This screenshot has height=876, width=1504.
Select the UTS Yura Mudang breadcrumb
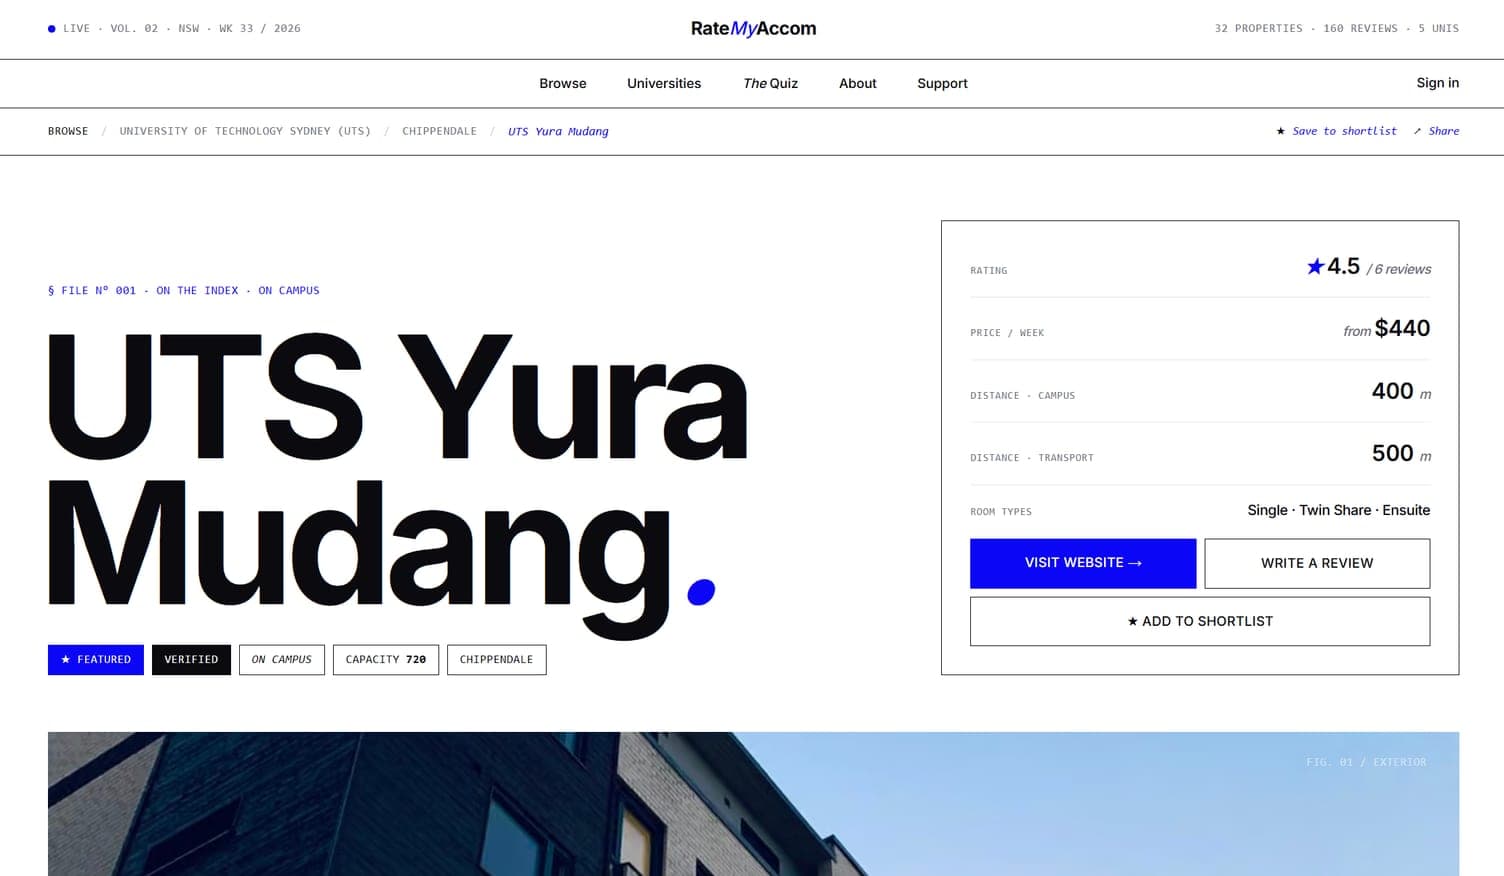558,131
